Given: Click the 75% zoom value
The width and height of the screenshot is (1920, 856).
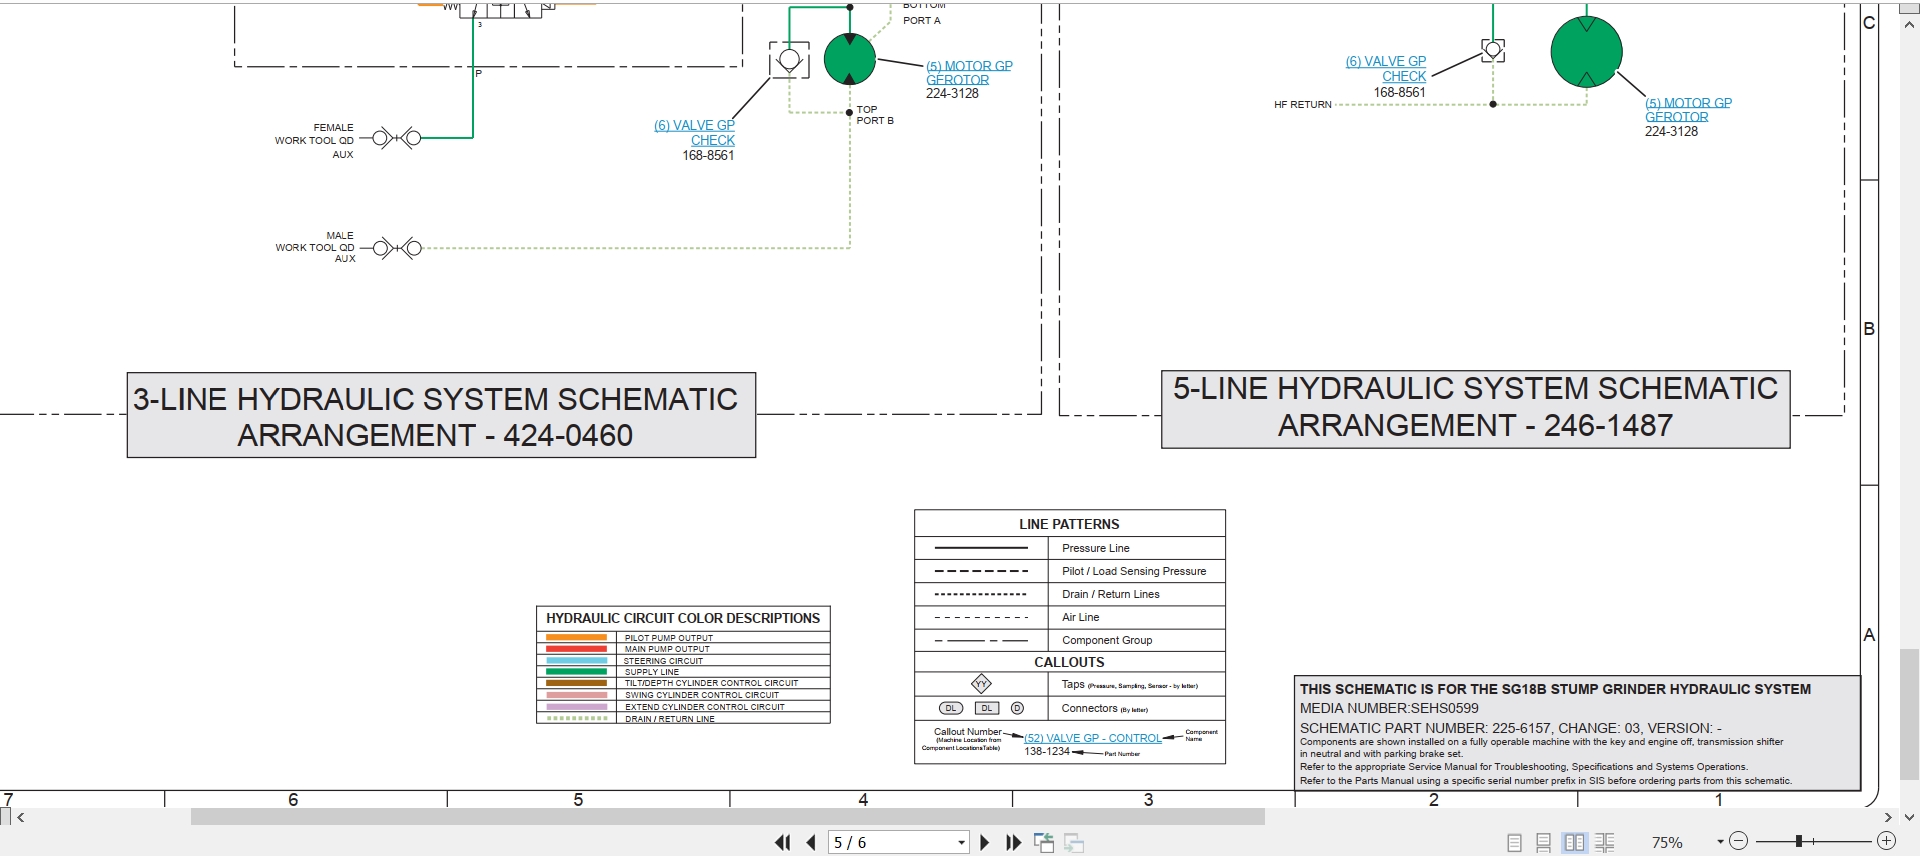Looking at the screenshot, I should 1667,843.
